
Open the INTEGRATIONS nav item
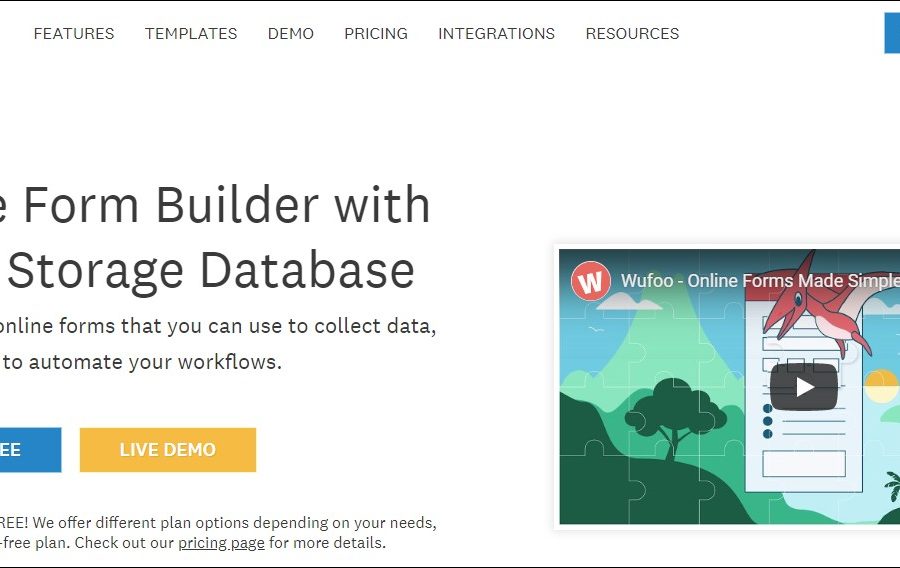(496, 33)
